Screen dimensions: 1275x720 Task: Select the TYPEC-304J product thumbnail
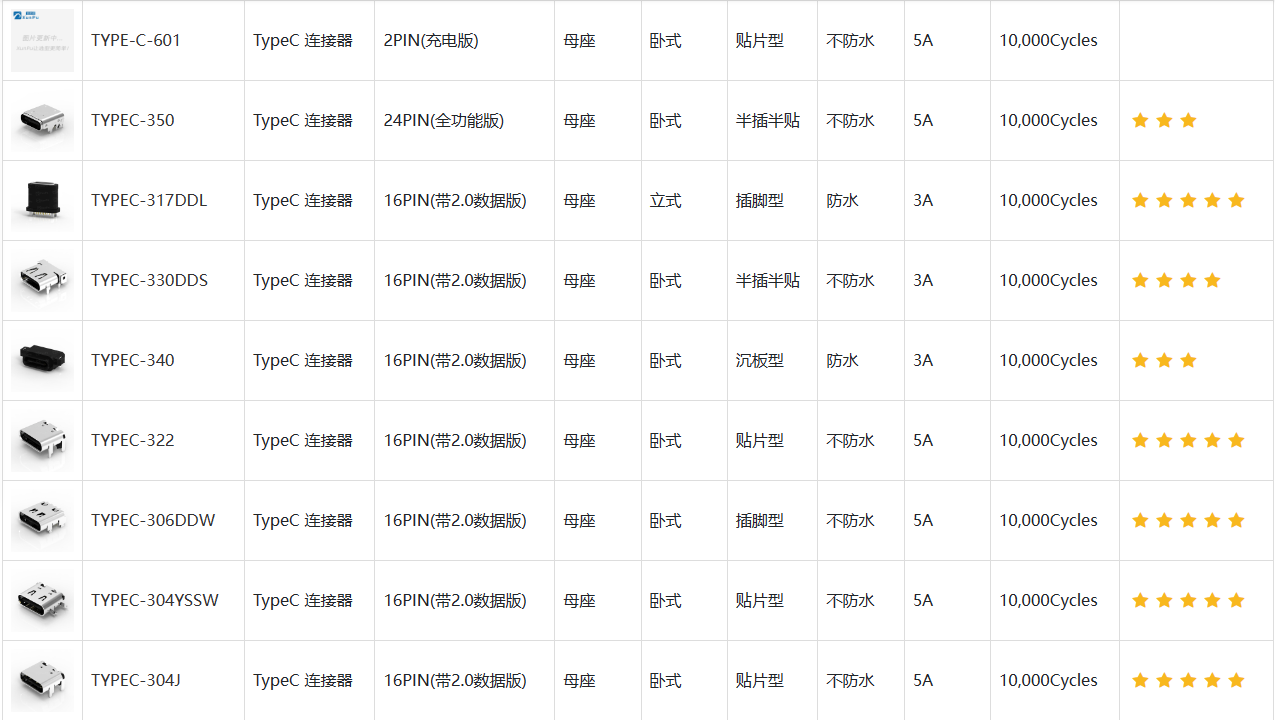point(42,681)
